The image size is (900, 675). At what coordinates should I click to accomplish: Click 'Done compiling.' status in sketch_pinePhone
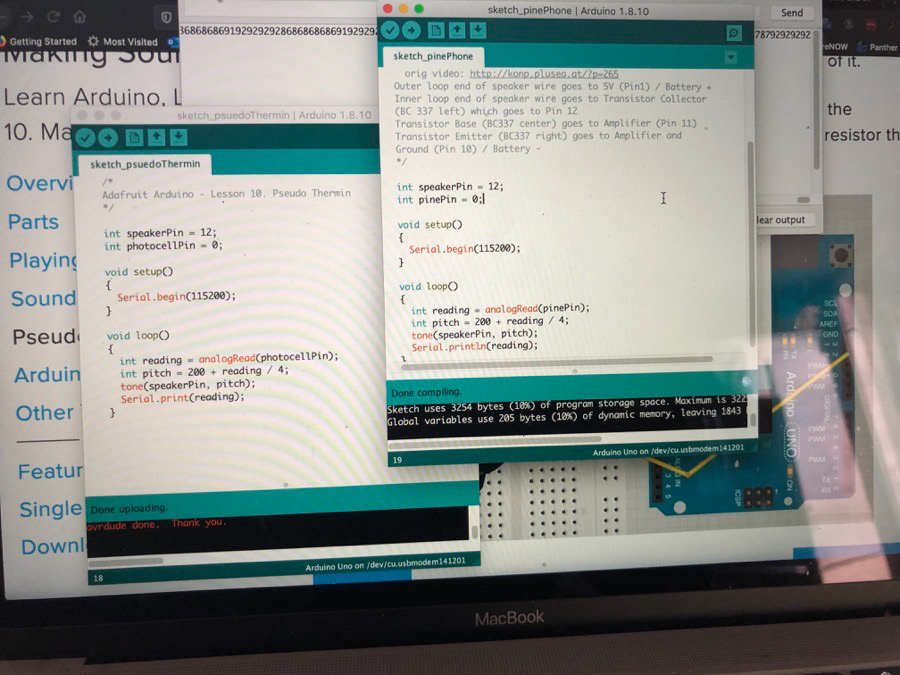pyautogui.click(x=426, y=393)
